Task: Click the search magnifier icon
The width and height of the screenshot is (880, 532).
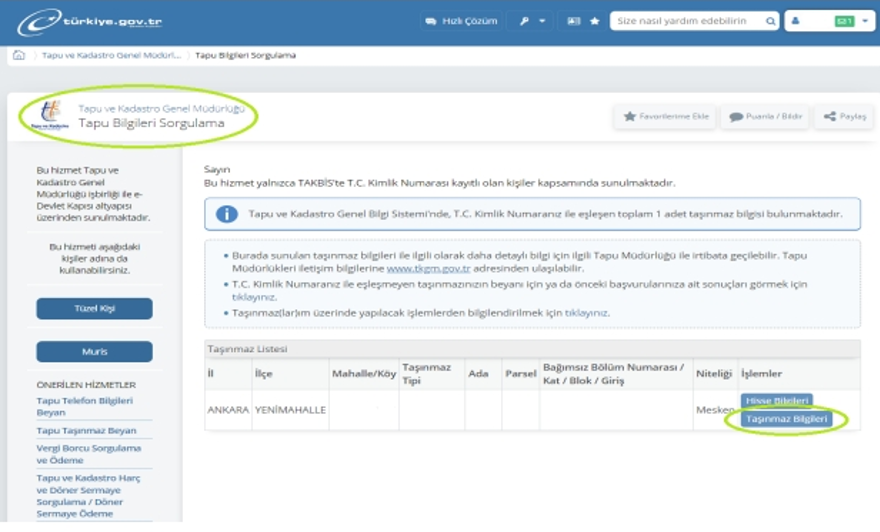Action: [x=770, y=21]
